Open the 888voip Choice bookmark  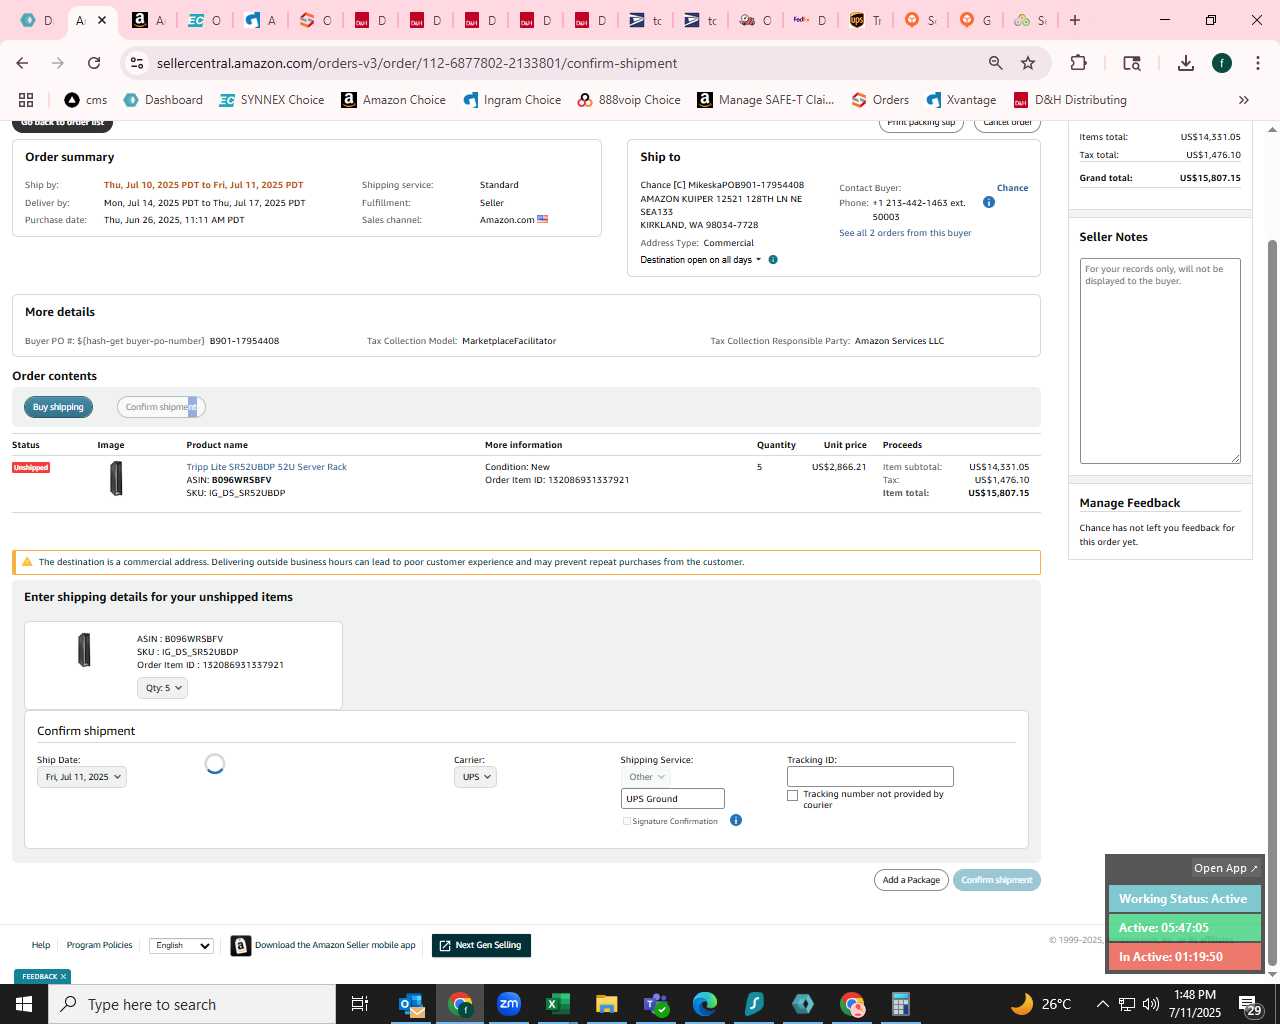tap(629, 100)
